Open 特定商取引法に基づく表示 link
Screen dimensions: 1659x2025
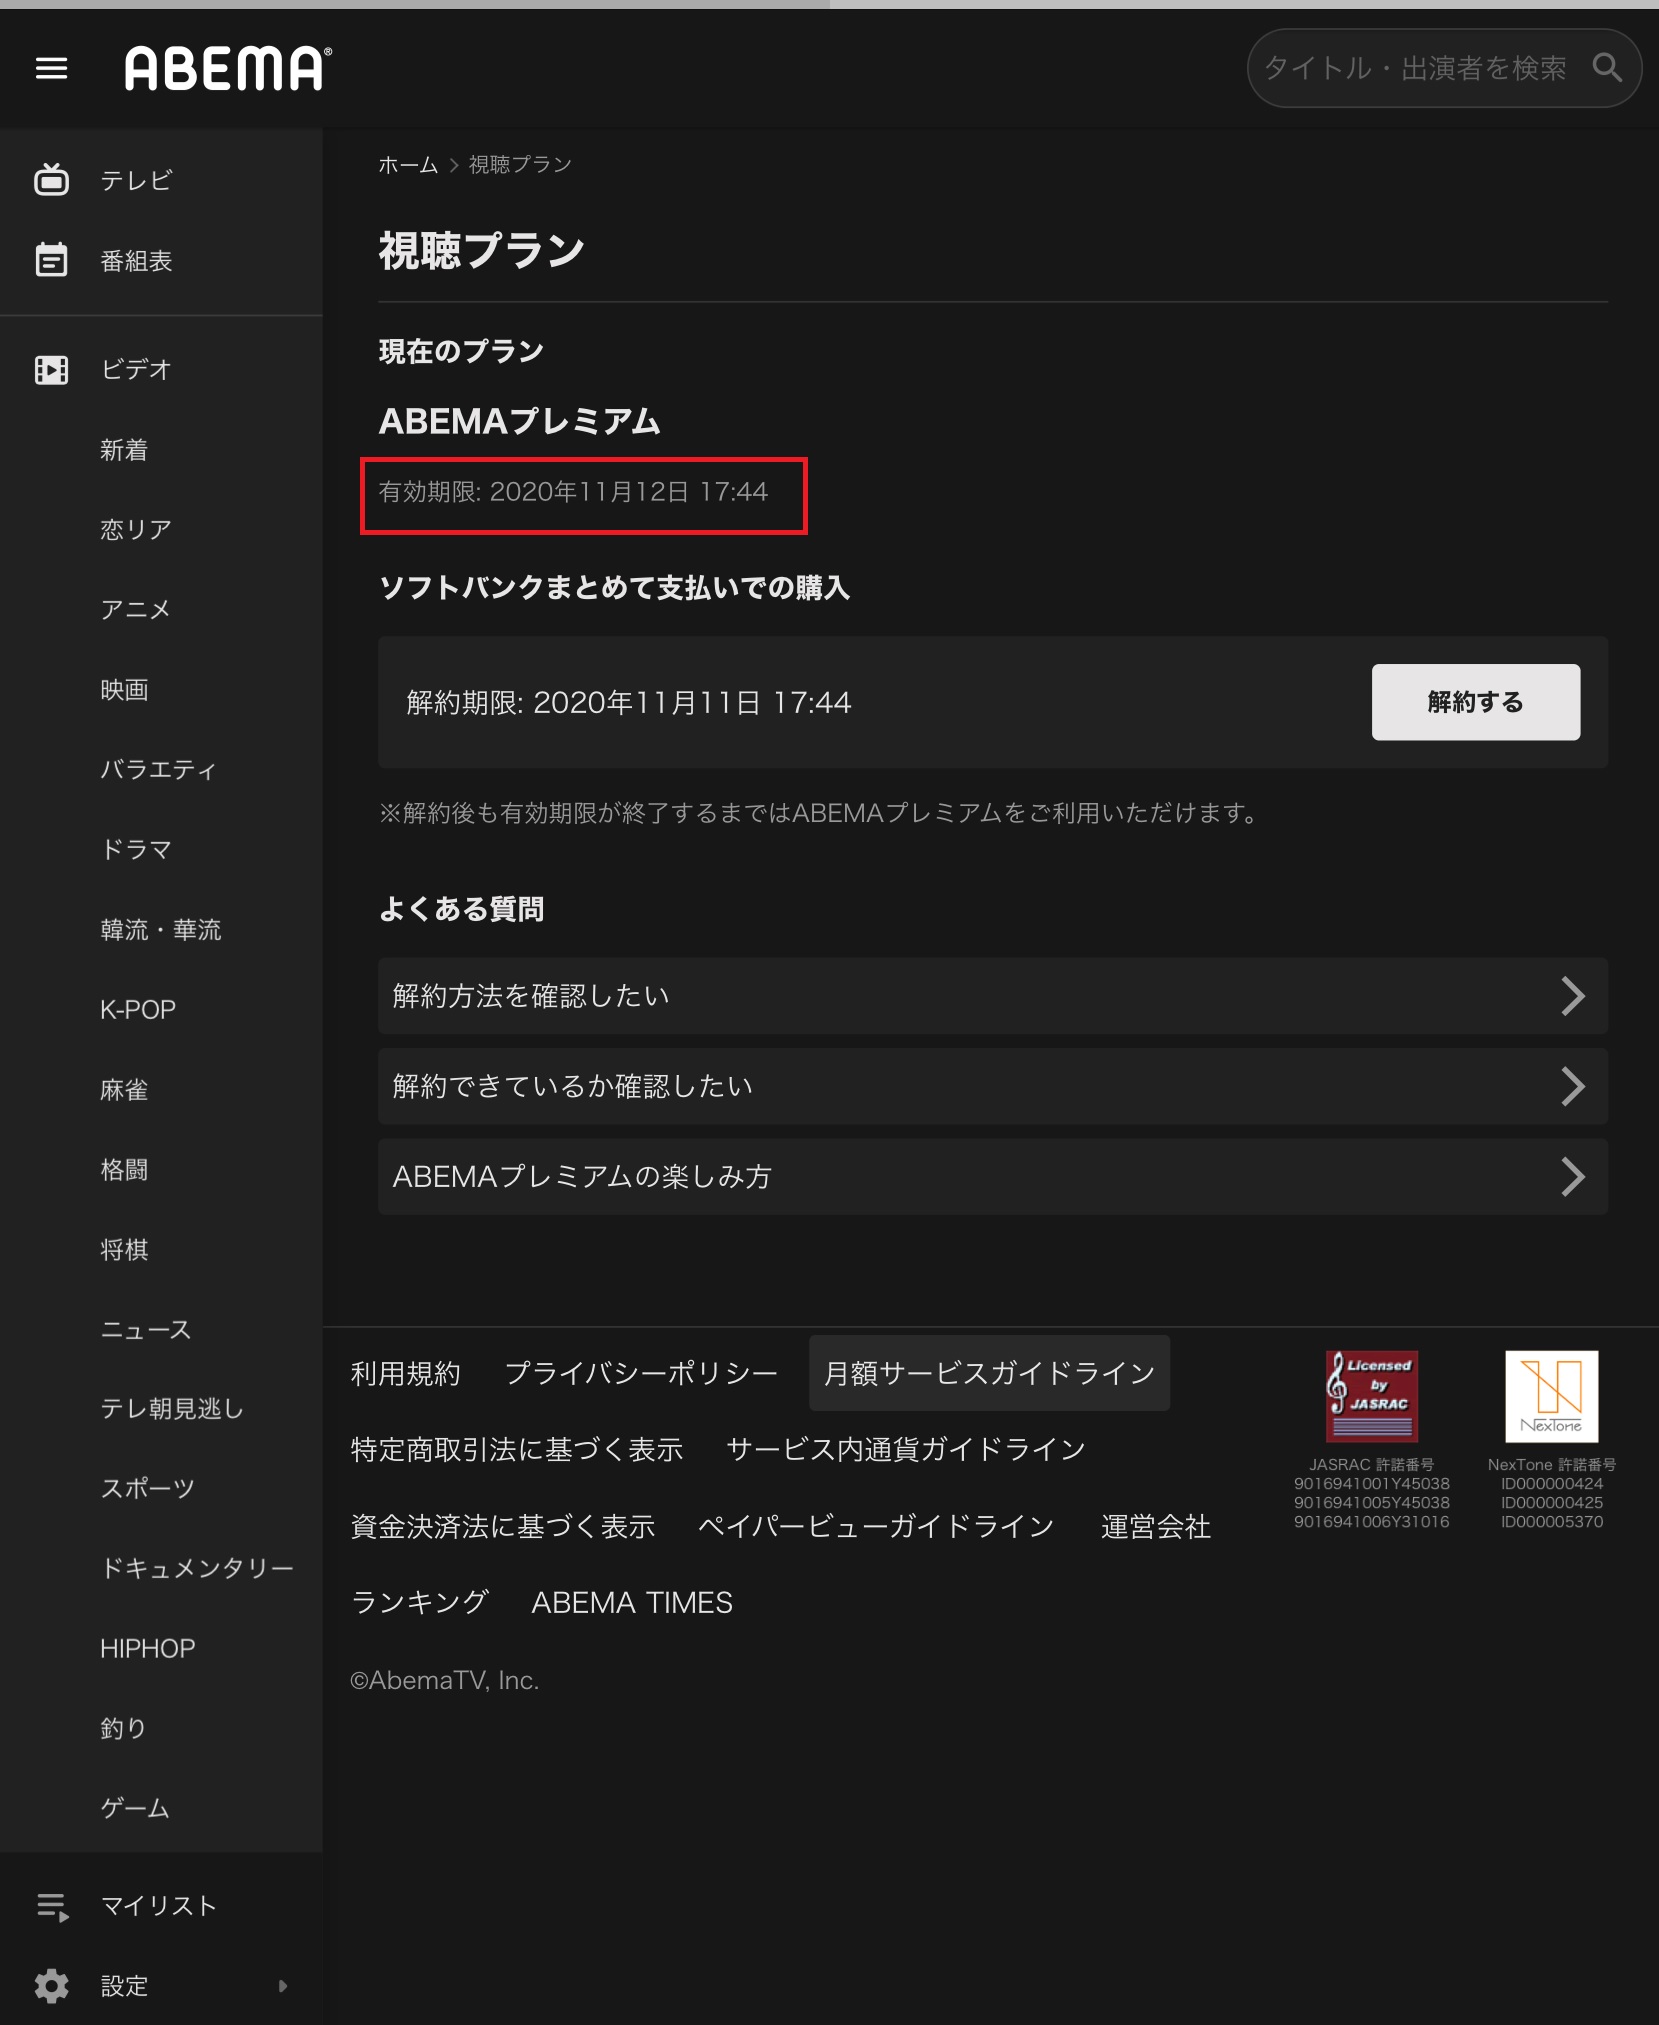[x=516, y=1450]
